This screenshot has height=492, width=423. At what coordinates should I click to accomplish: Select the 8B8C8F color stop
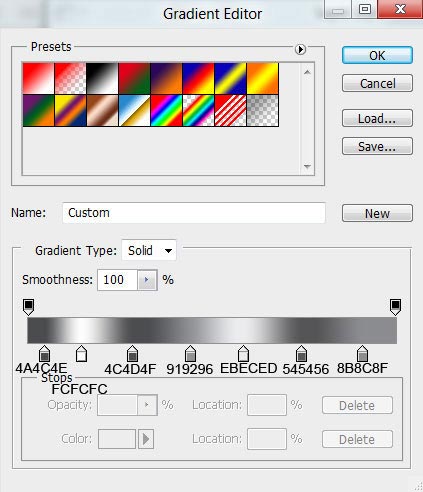362,354
